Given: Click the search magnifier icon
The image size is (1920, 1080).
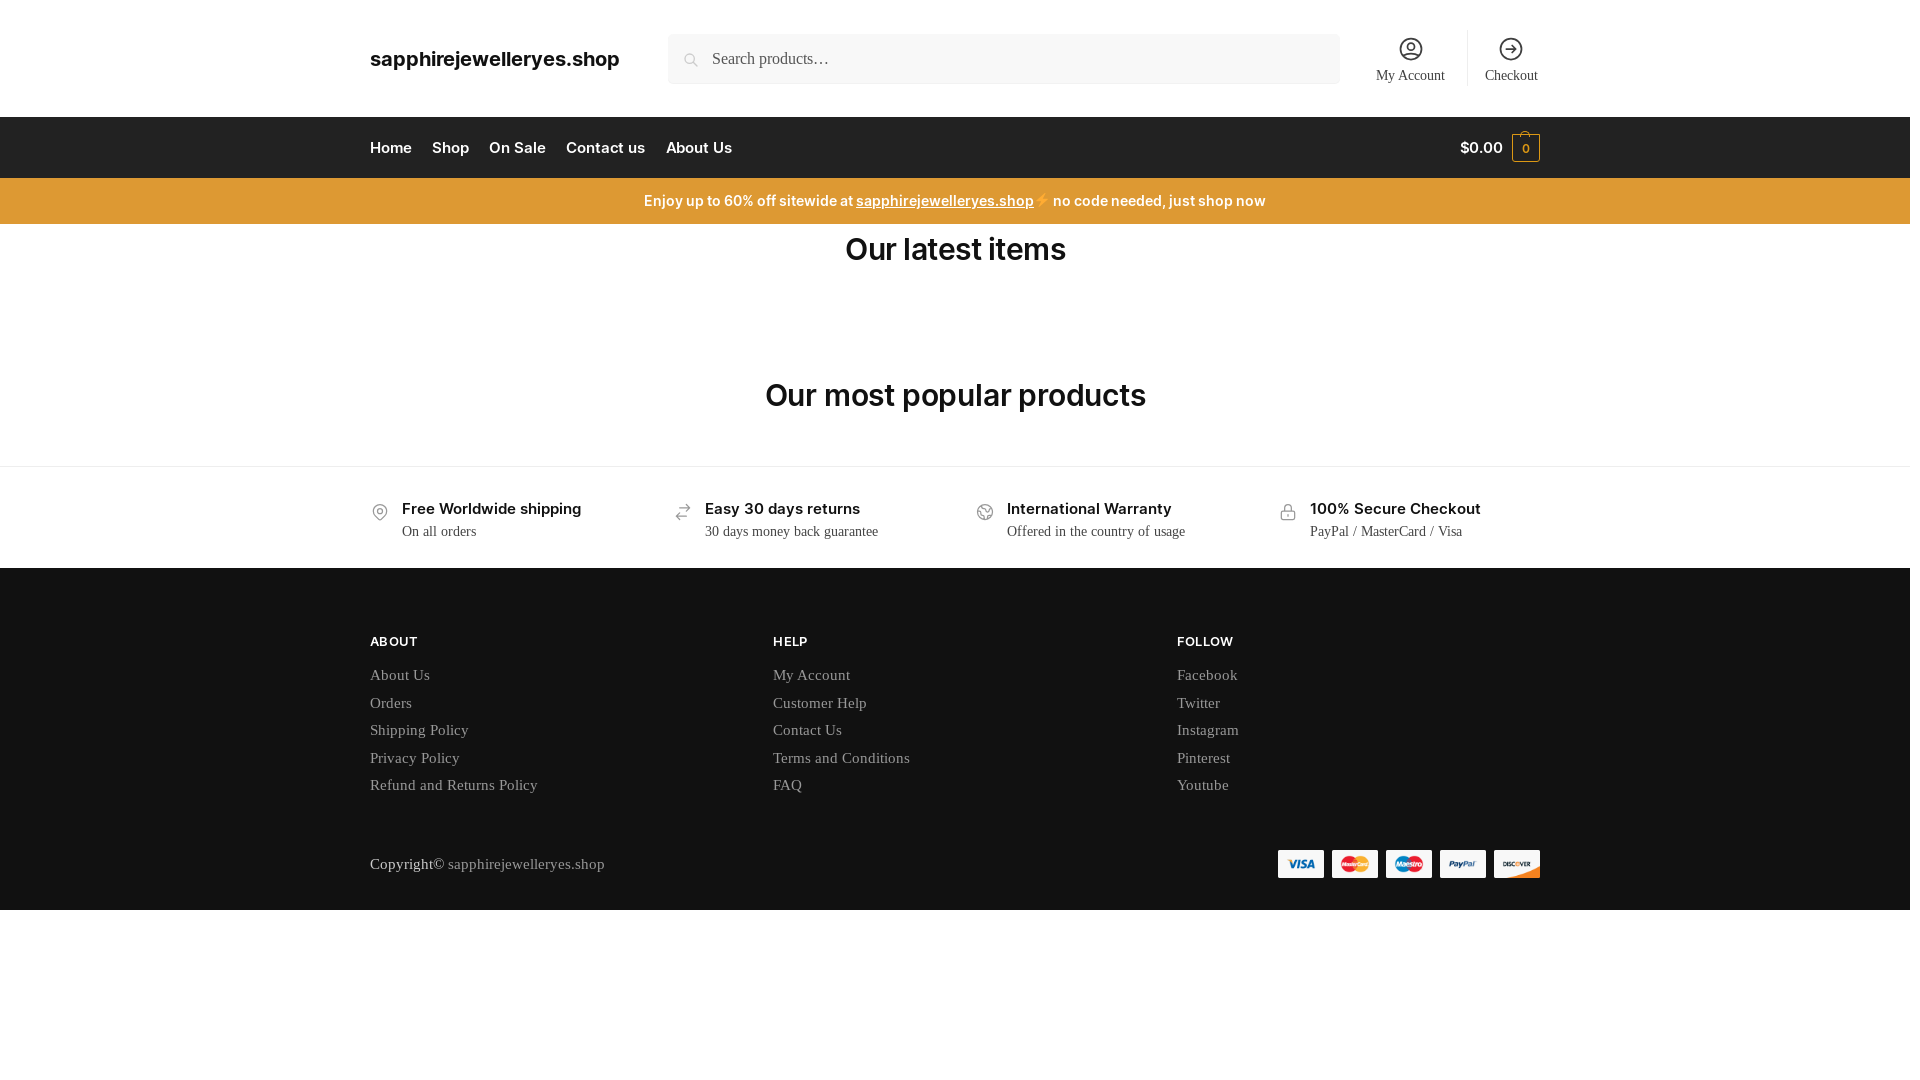Looking at the screenshot, I should [691, 60].
